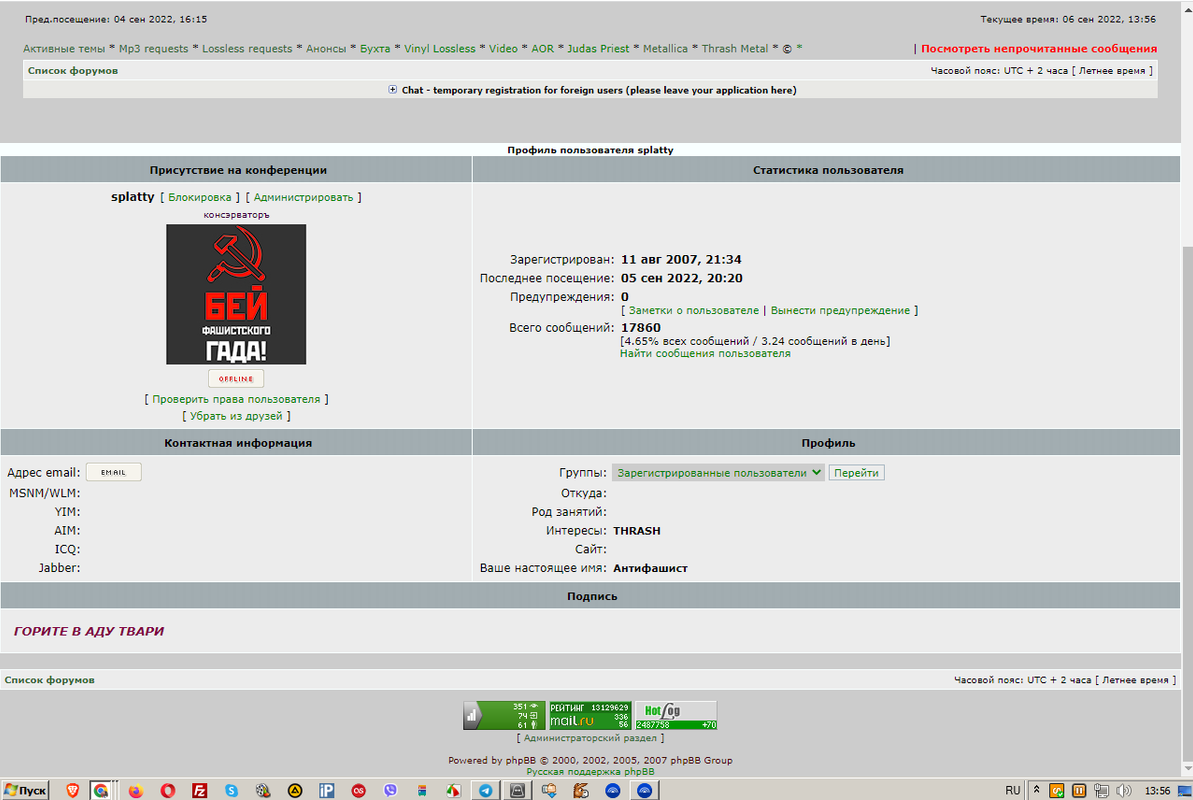Open Metallica navigation link
The height and width of the screenshot is (800, 1193).
tap(665, 49)
